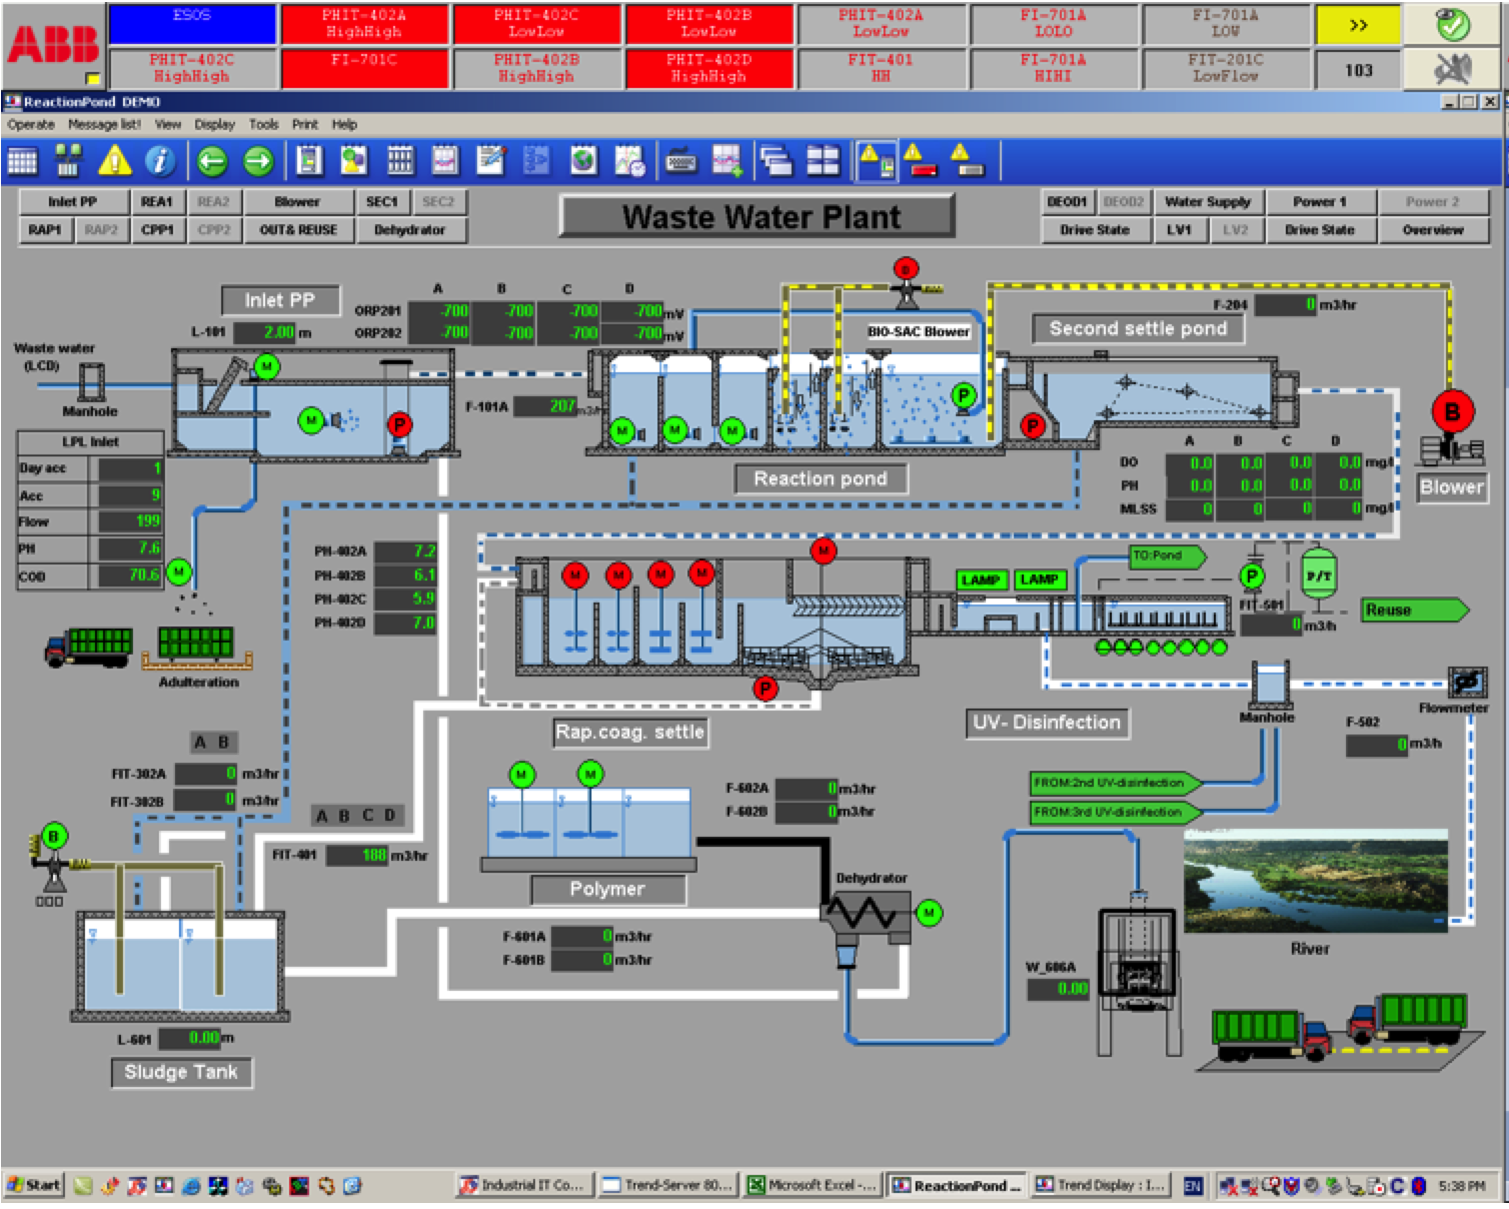Open the alarm list via warning triangle icon
The height and width of the screenshot is (1209, 1509).
pyautogui.click(x=113, y=160)
